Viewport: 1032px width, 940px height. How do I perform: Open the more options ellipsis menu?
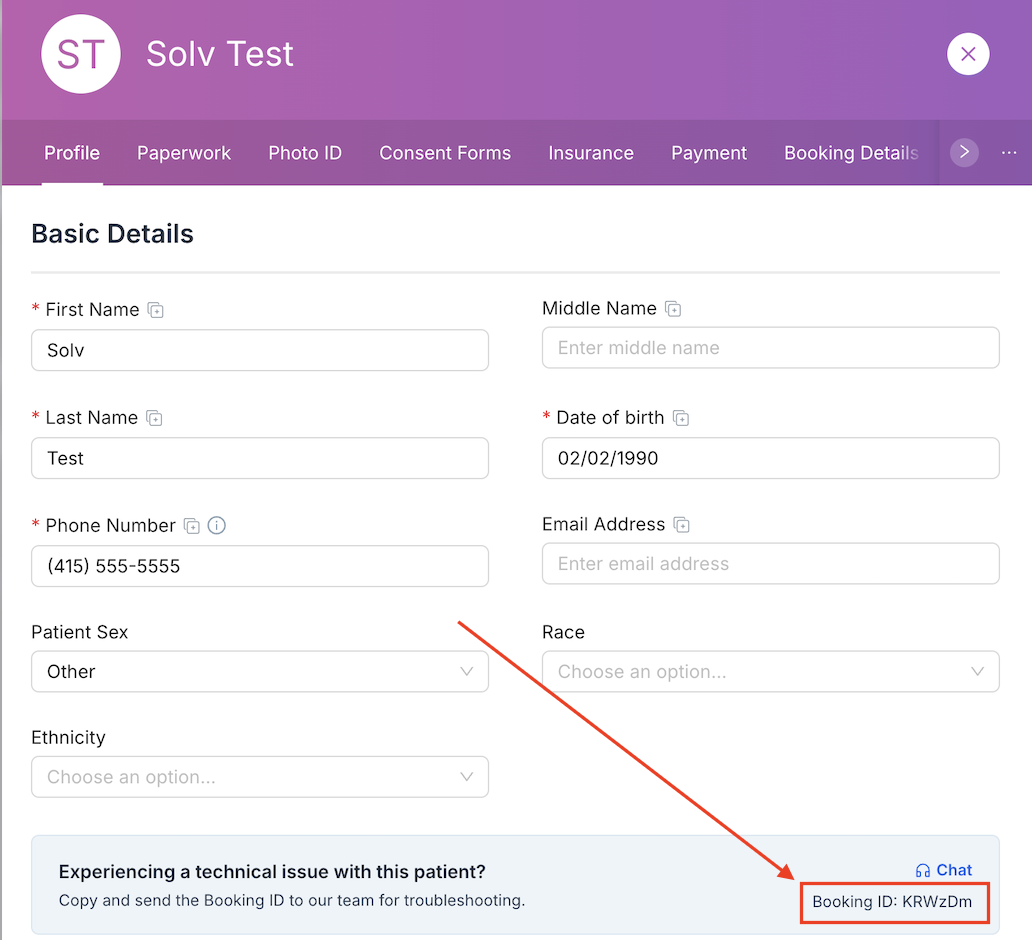1009,153
